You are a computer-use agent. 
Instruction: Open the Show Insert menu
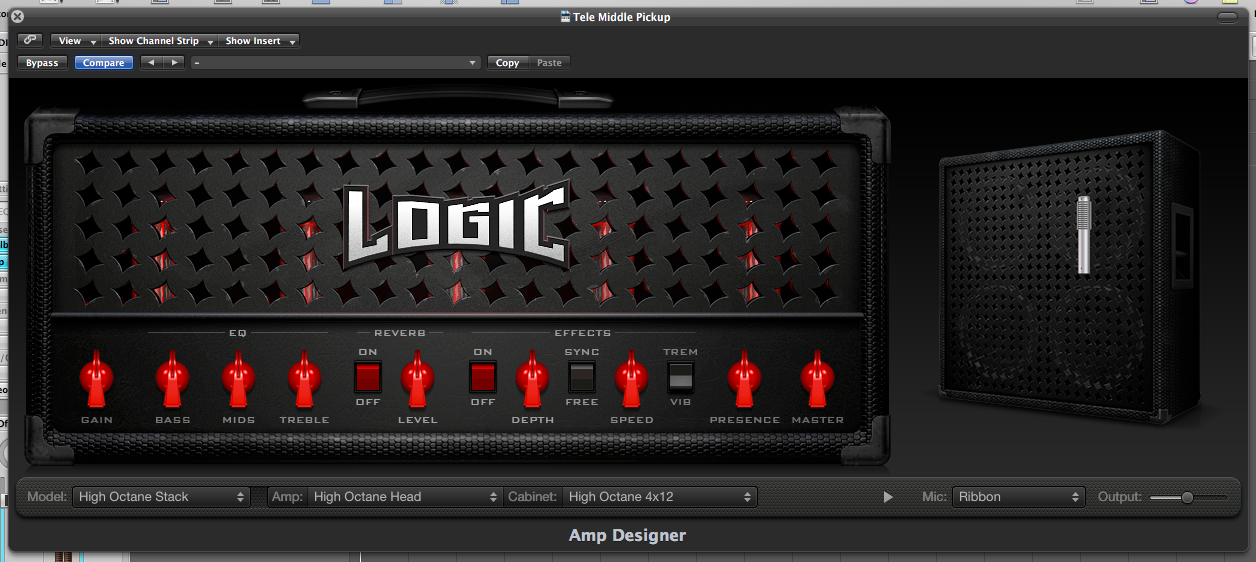tap(259, 41)
